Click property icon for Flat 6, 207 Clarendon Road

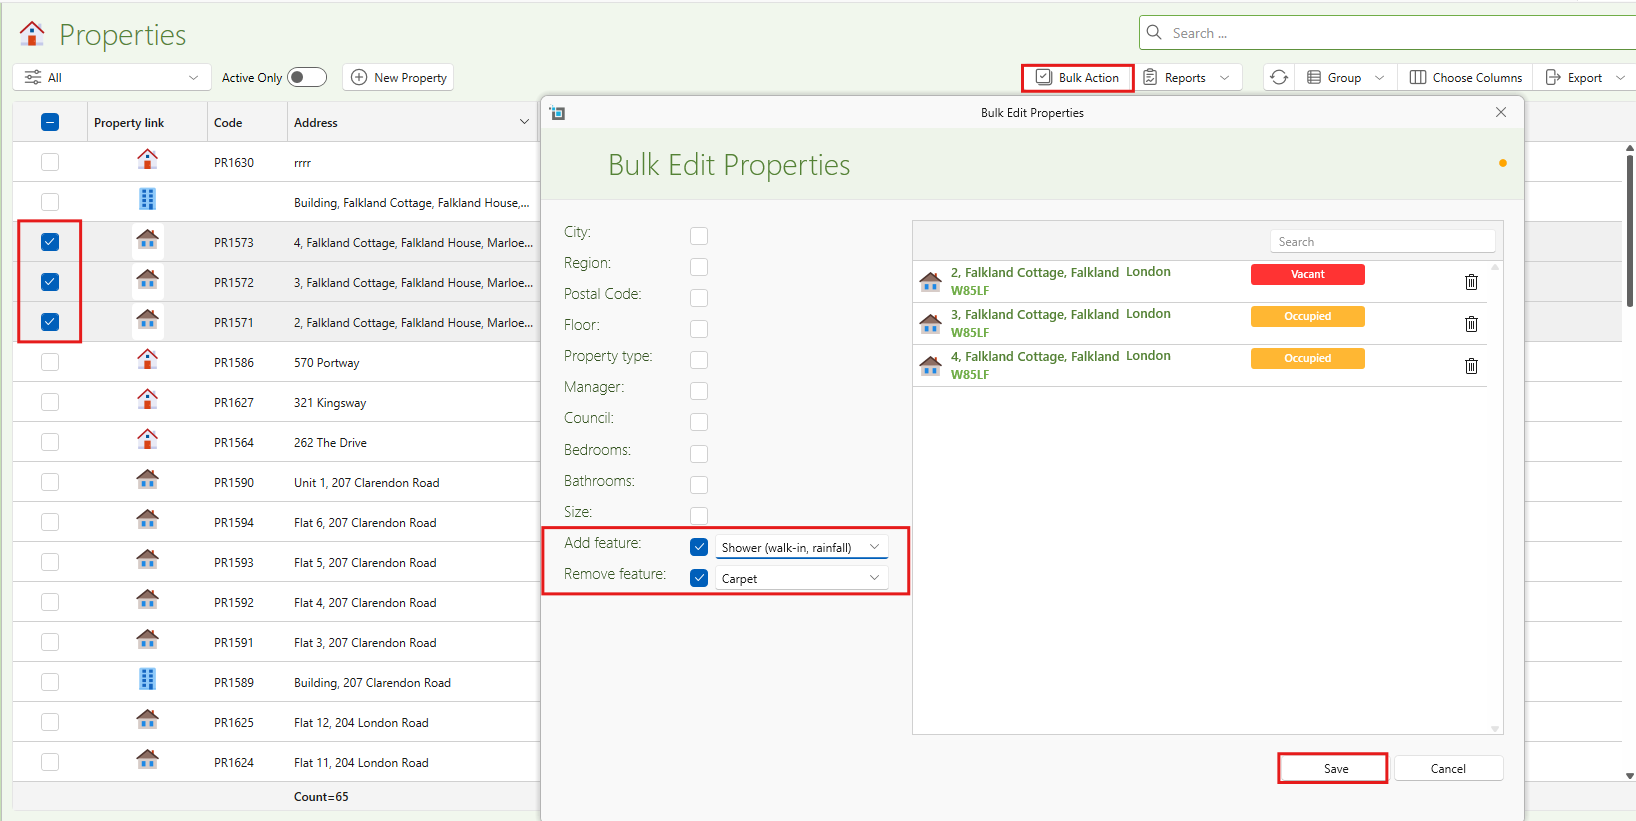[x=147, y=519]
